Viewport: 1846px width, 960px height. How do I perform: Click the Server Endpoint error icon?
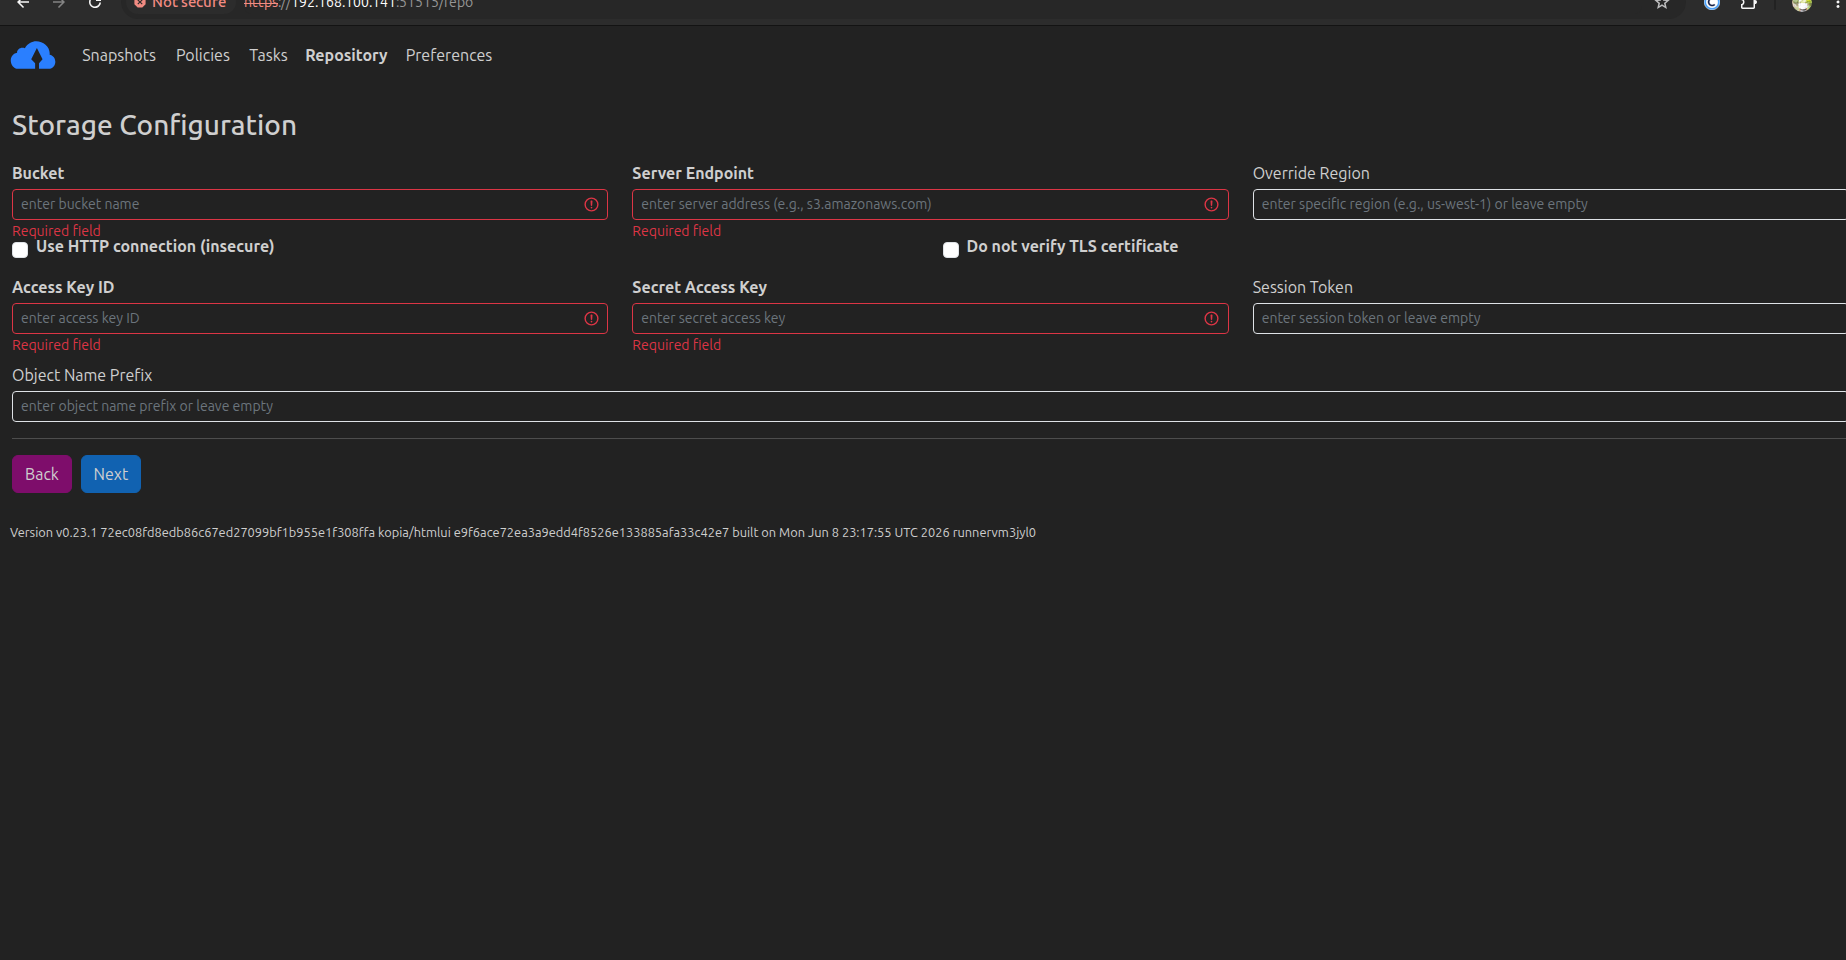coord(1211,204)
